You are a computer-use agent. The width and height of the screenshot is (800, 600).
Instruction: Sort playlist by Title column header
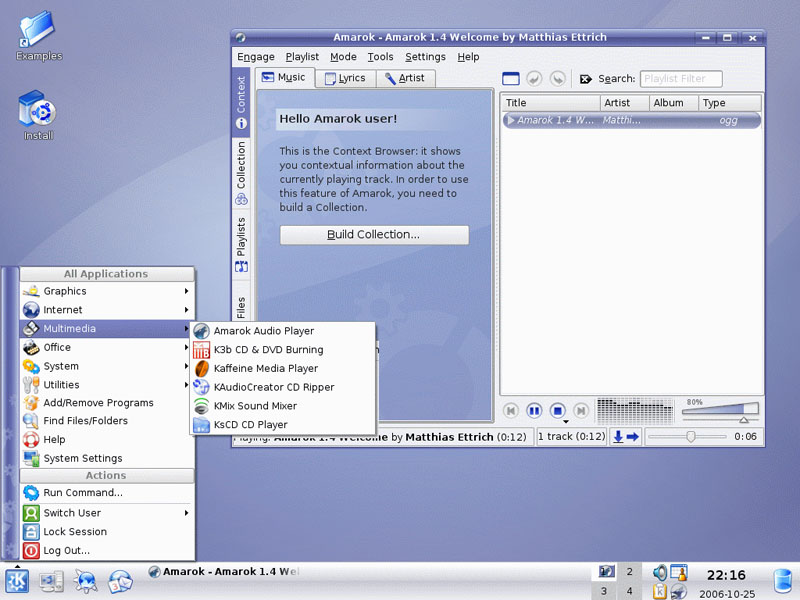point(551,103)
